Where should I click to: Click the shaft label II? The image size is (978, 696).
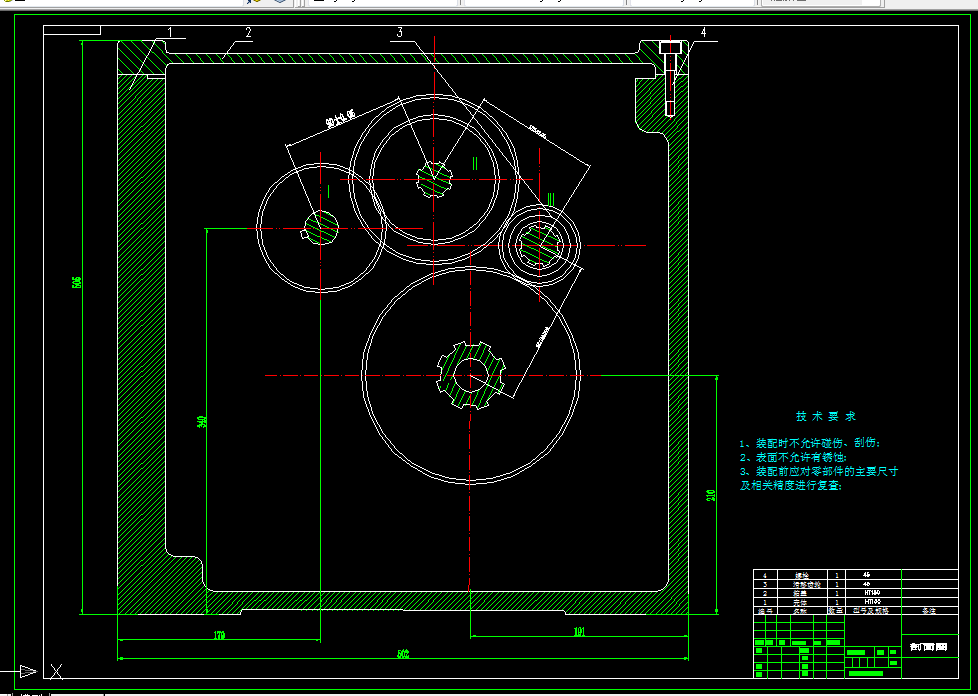475,163
